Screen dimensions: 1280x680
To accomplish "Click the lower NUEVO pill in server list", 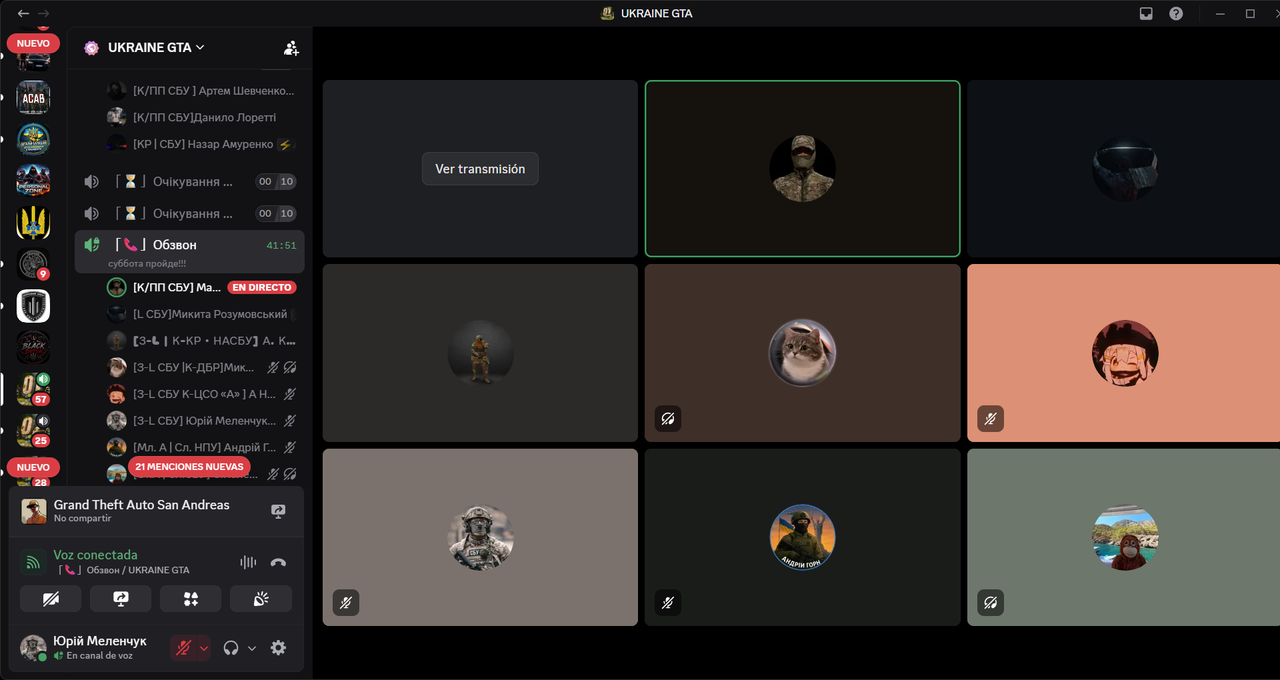I will point(33,467).
